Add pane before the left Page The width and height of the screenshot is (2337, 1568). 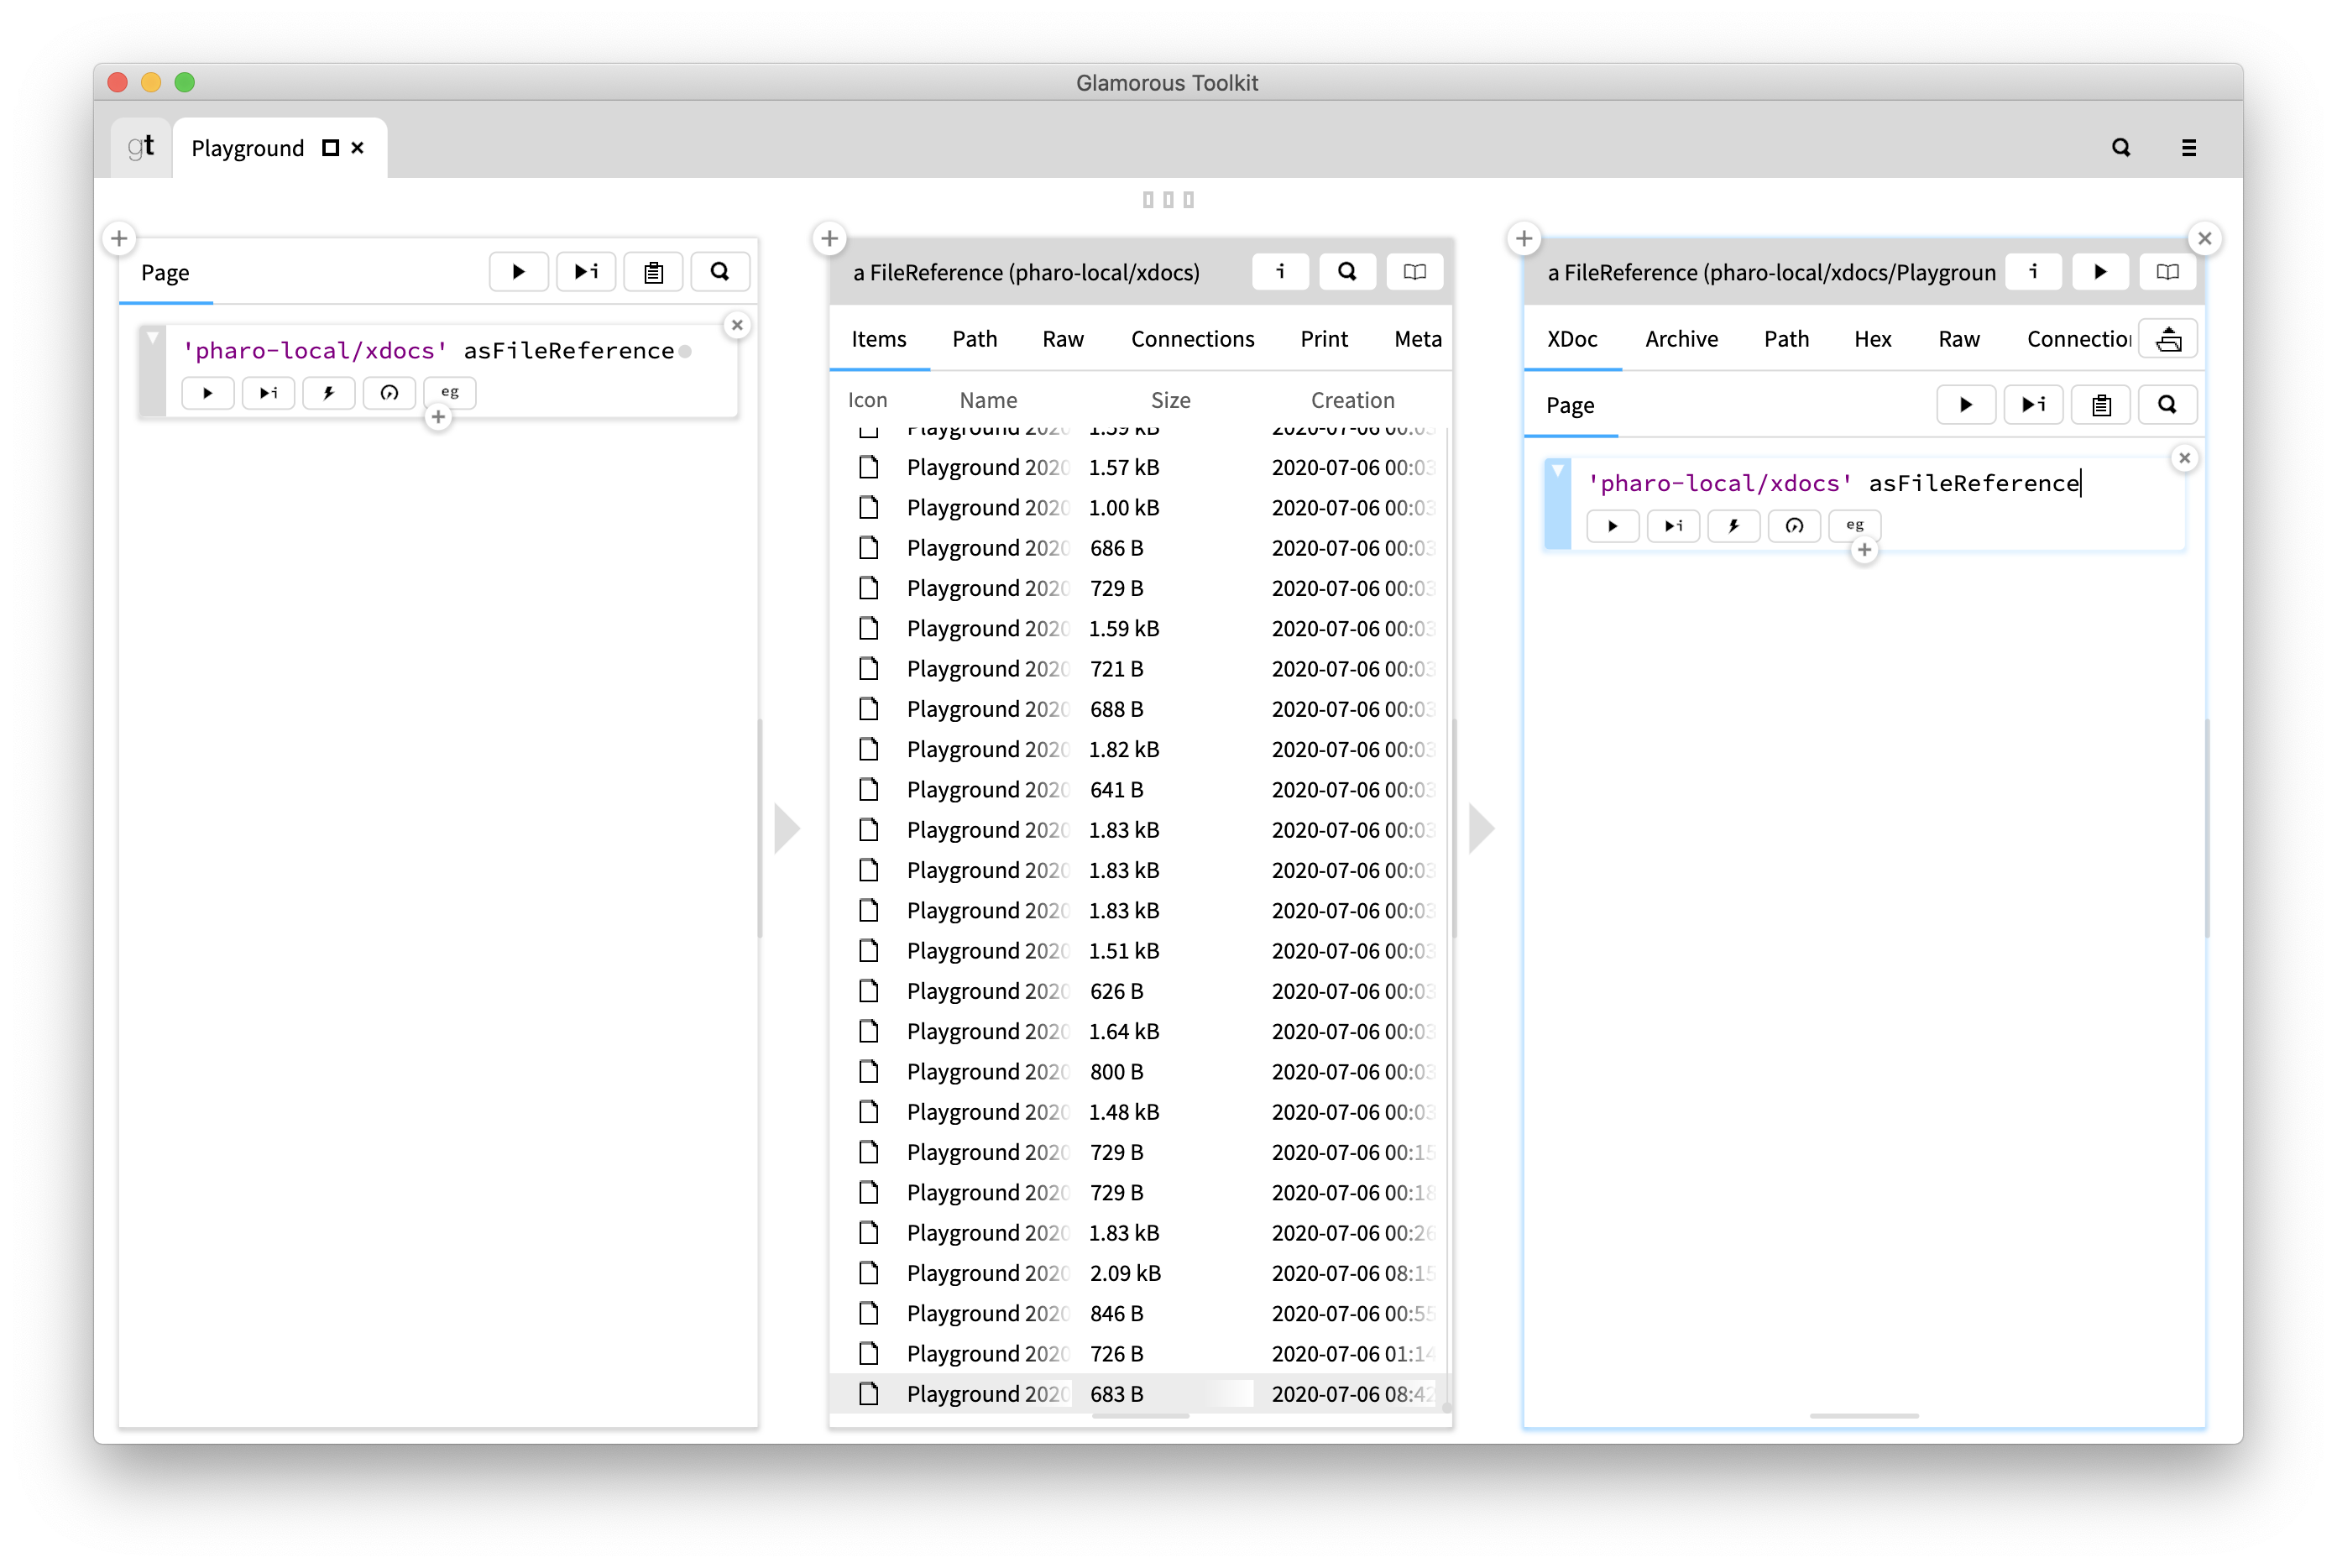pos(119,239)
